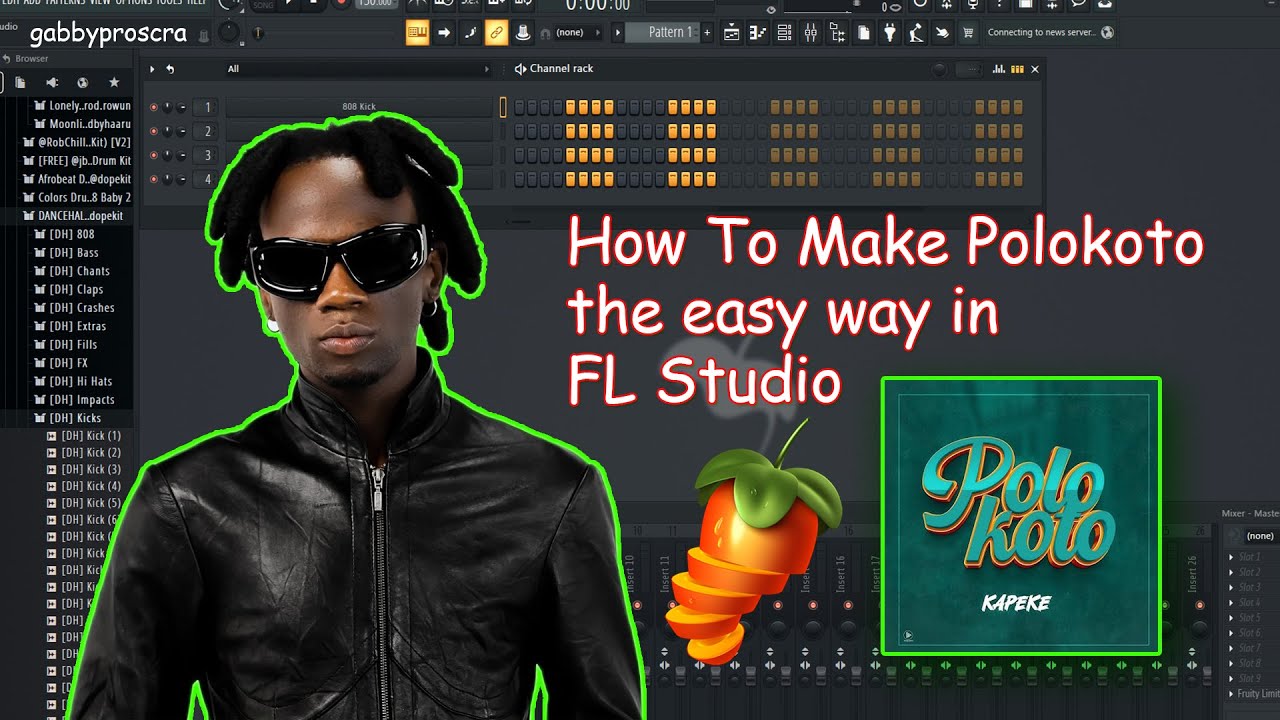Toggle first step of 808 Kick row
Image resolution: width=1280 pixels, height=720 pixels.
click(x=520, y=107)
